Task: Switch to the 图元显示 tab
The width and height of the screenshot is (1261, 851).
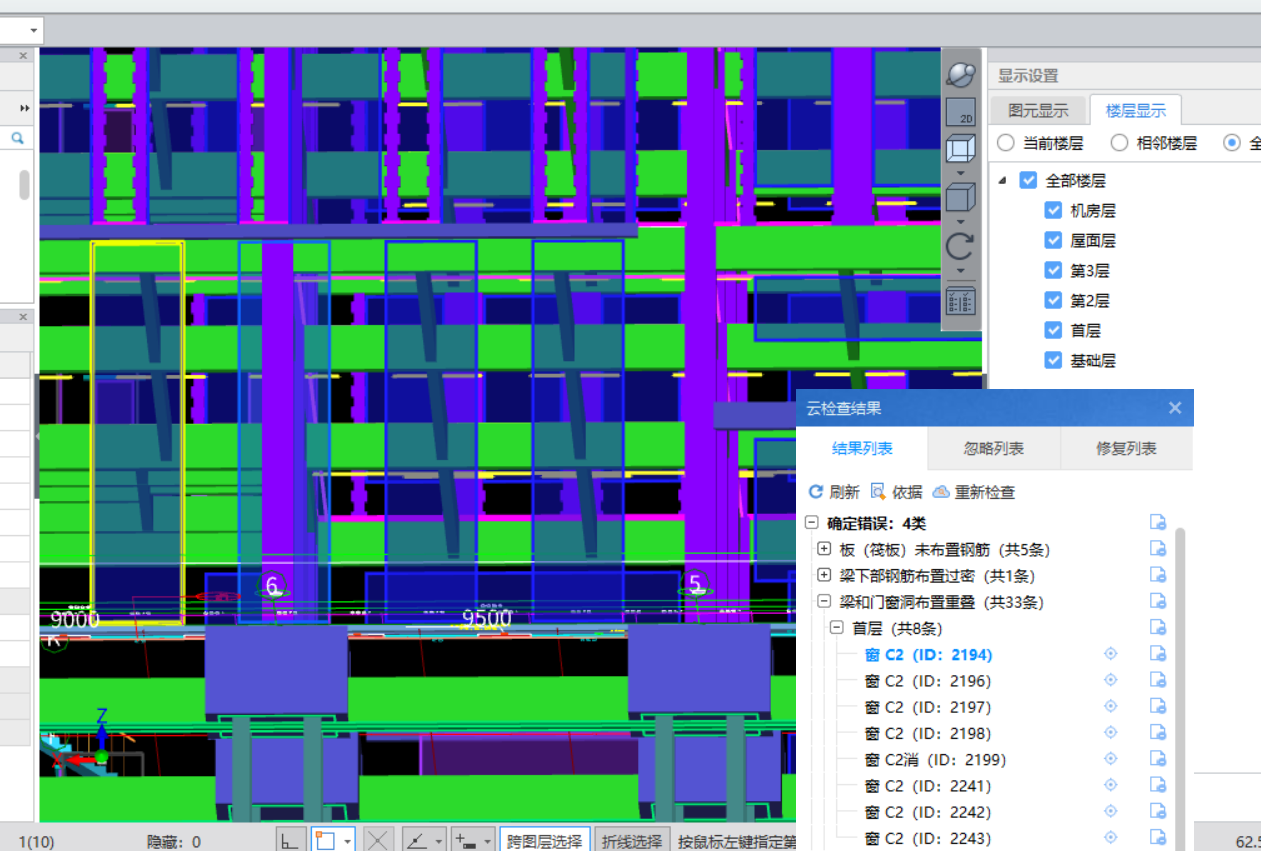Action: 1038,110
